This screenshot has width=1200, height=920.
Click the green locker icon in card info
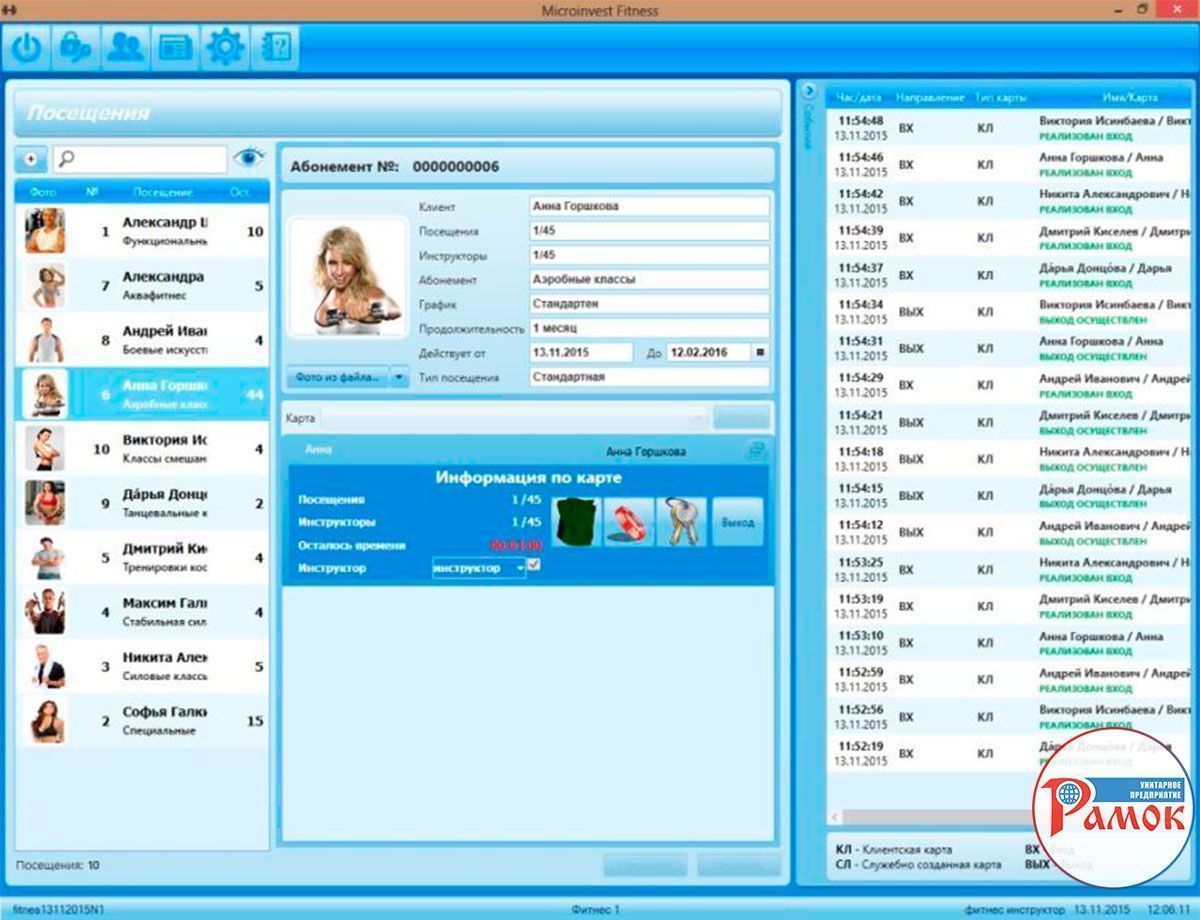(576, 522)
